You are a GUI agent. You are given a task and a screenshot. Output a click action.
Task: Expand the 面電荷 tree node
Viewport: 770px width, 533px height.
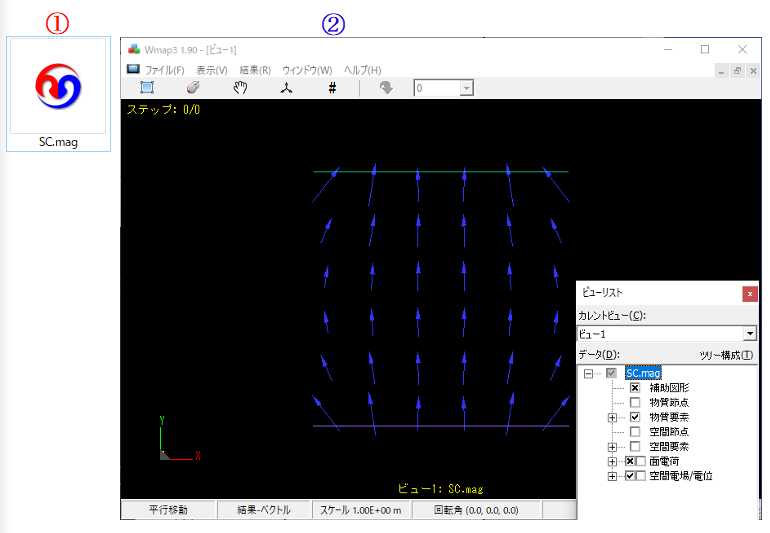pyautogui.click(x=612, y=462)
